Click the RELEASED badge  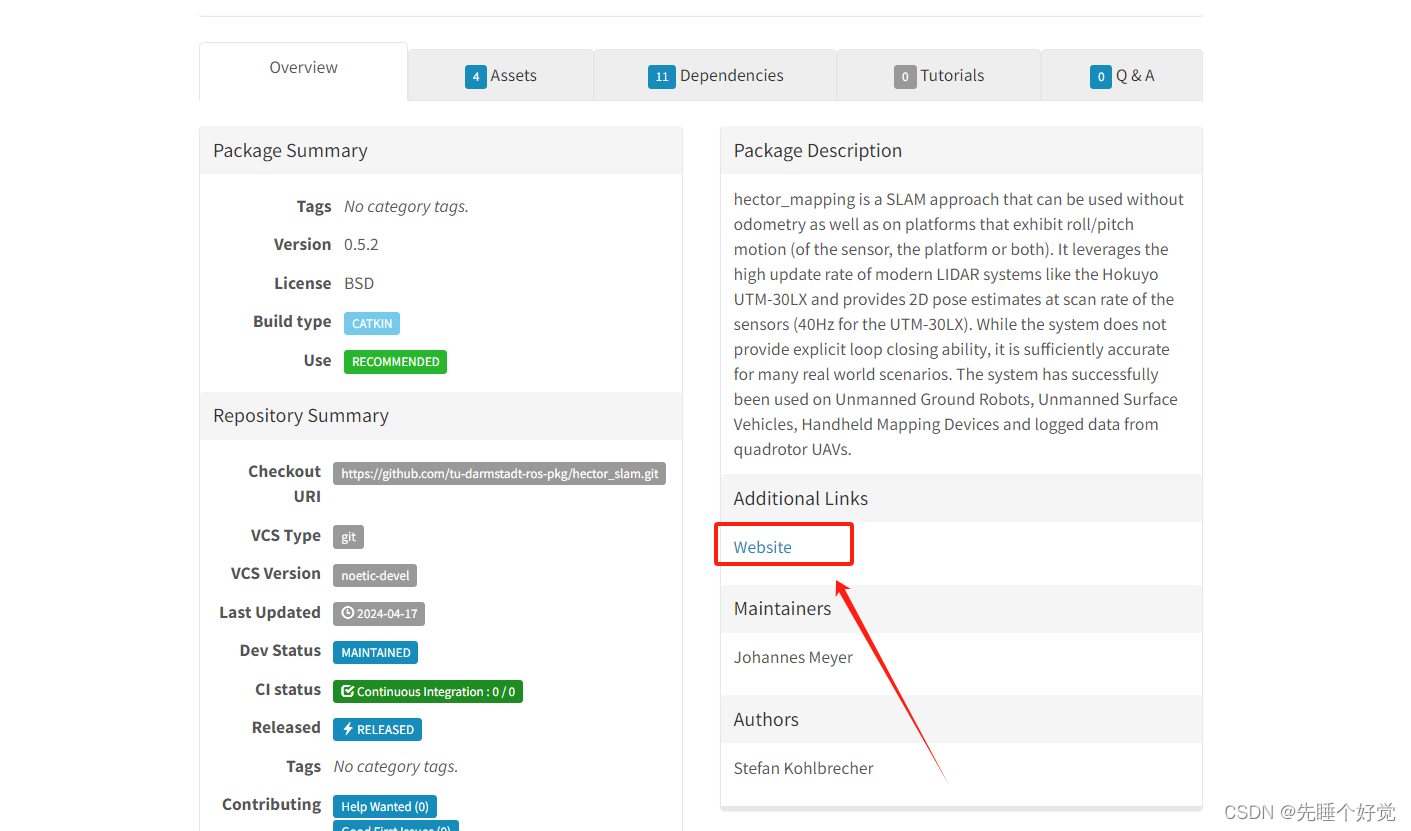point(377,729)
